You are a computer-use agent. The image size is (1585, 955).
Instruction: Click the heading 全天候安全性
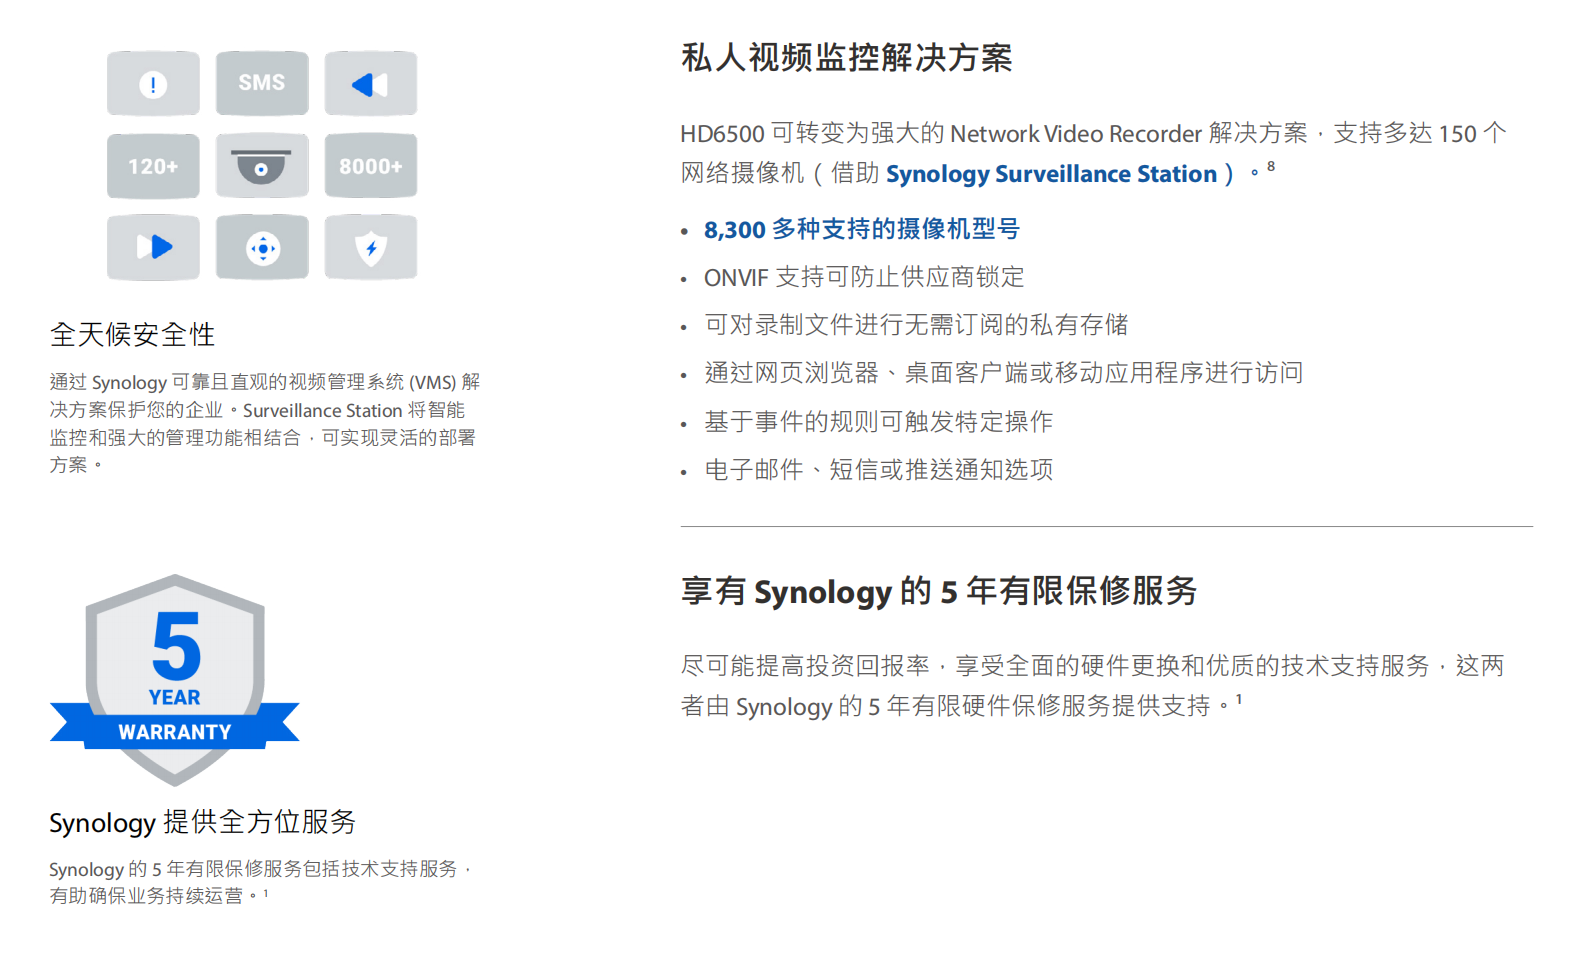pos(133,334)
